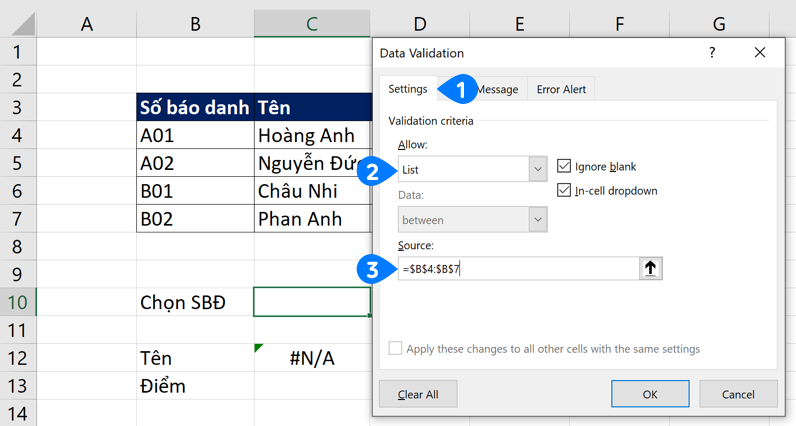The width and height of the screenshot is (796, 426).
Task: Select row 10 header
Action: pos(18,302)
